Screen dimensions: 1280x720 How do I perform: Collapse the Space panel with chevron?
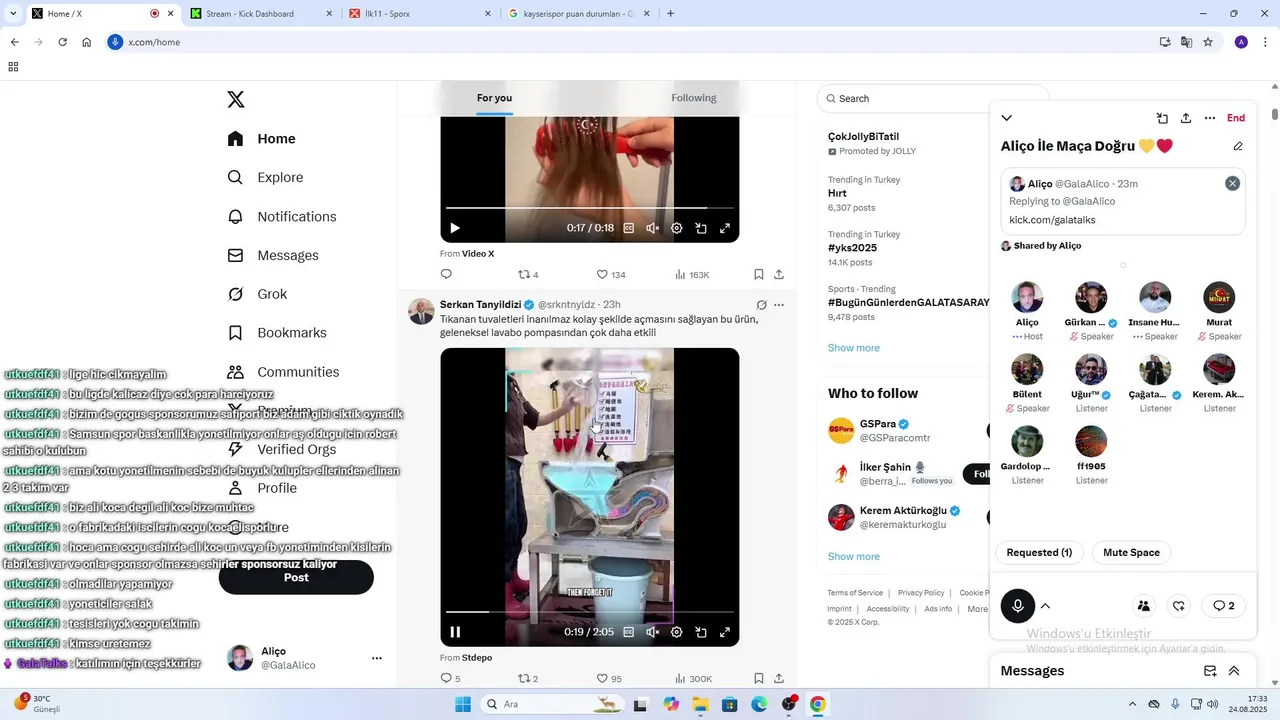click(1007, 118)
